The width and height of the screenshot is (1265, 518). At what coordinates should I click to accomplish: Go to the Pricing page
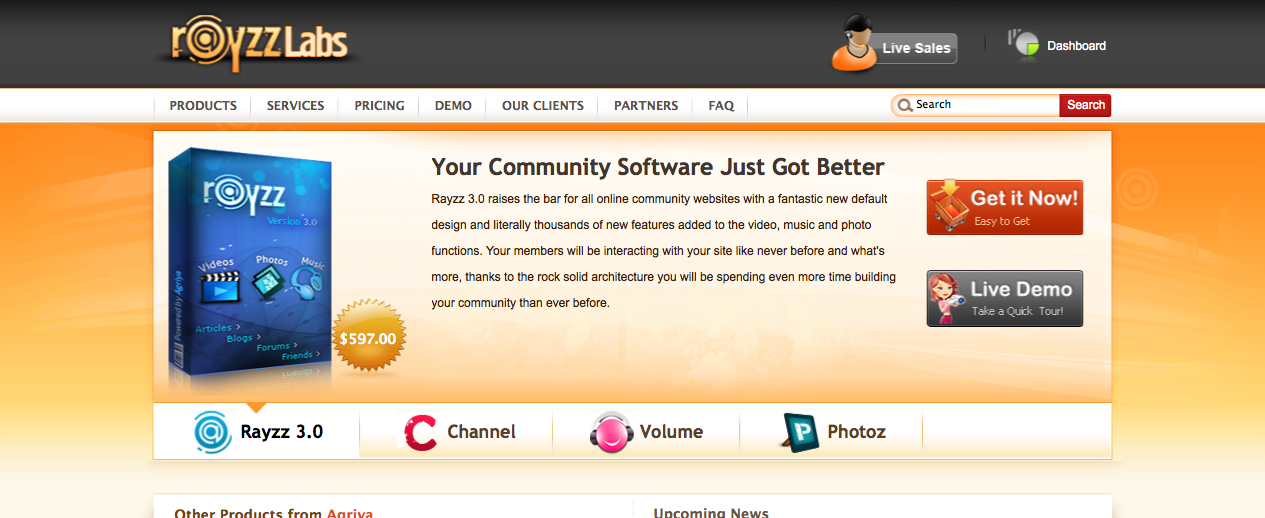(379, 105)
